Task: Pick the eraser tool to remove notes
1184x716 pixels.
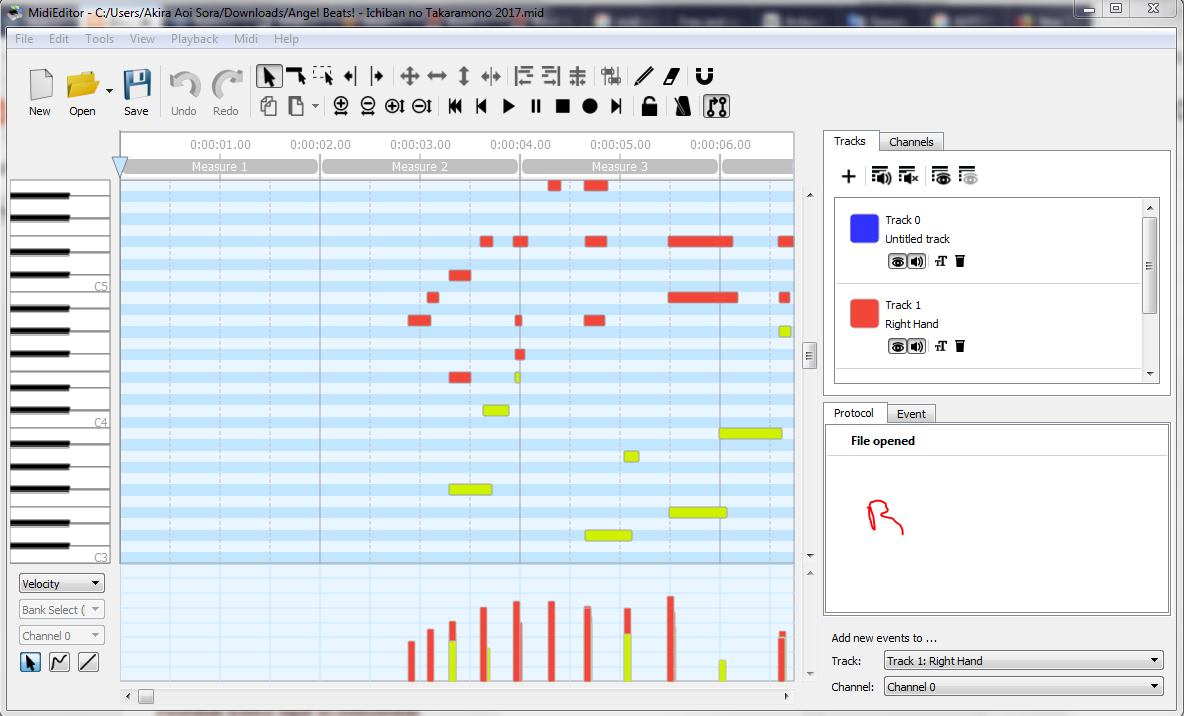Action: click(x=671, y=76)
